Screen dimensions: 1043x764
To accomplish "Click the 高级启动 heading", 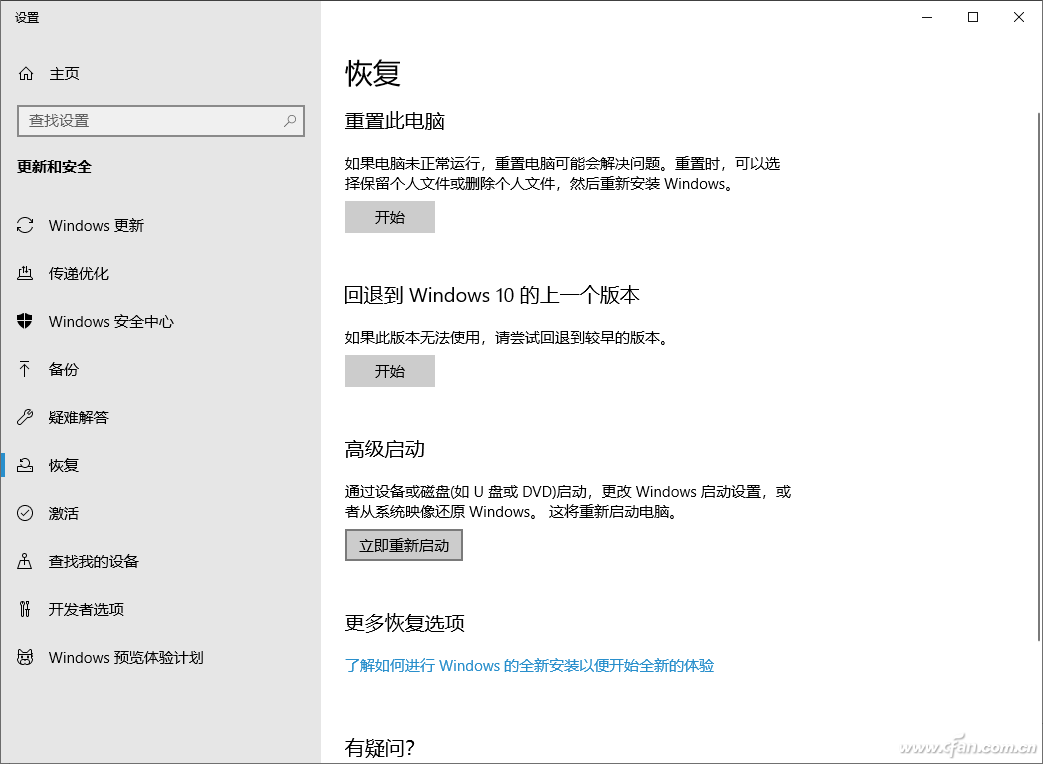I will click(384, 449).
